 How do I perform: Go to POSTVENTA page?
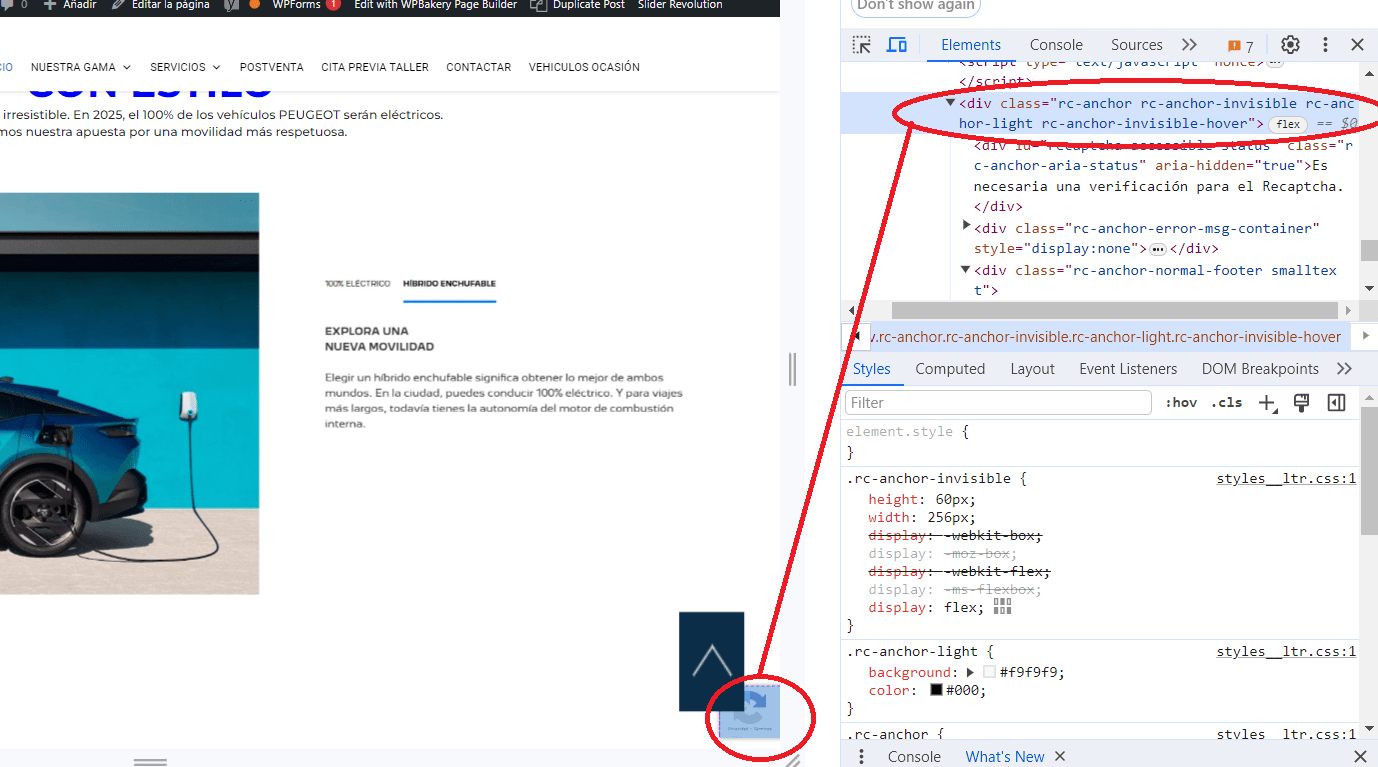pyautogui.click(x=271, y=67)
